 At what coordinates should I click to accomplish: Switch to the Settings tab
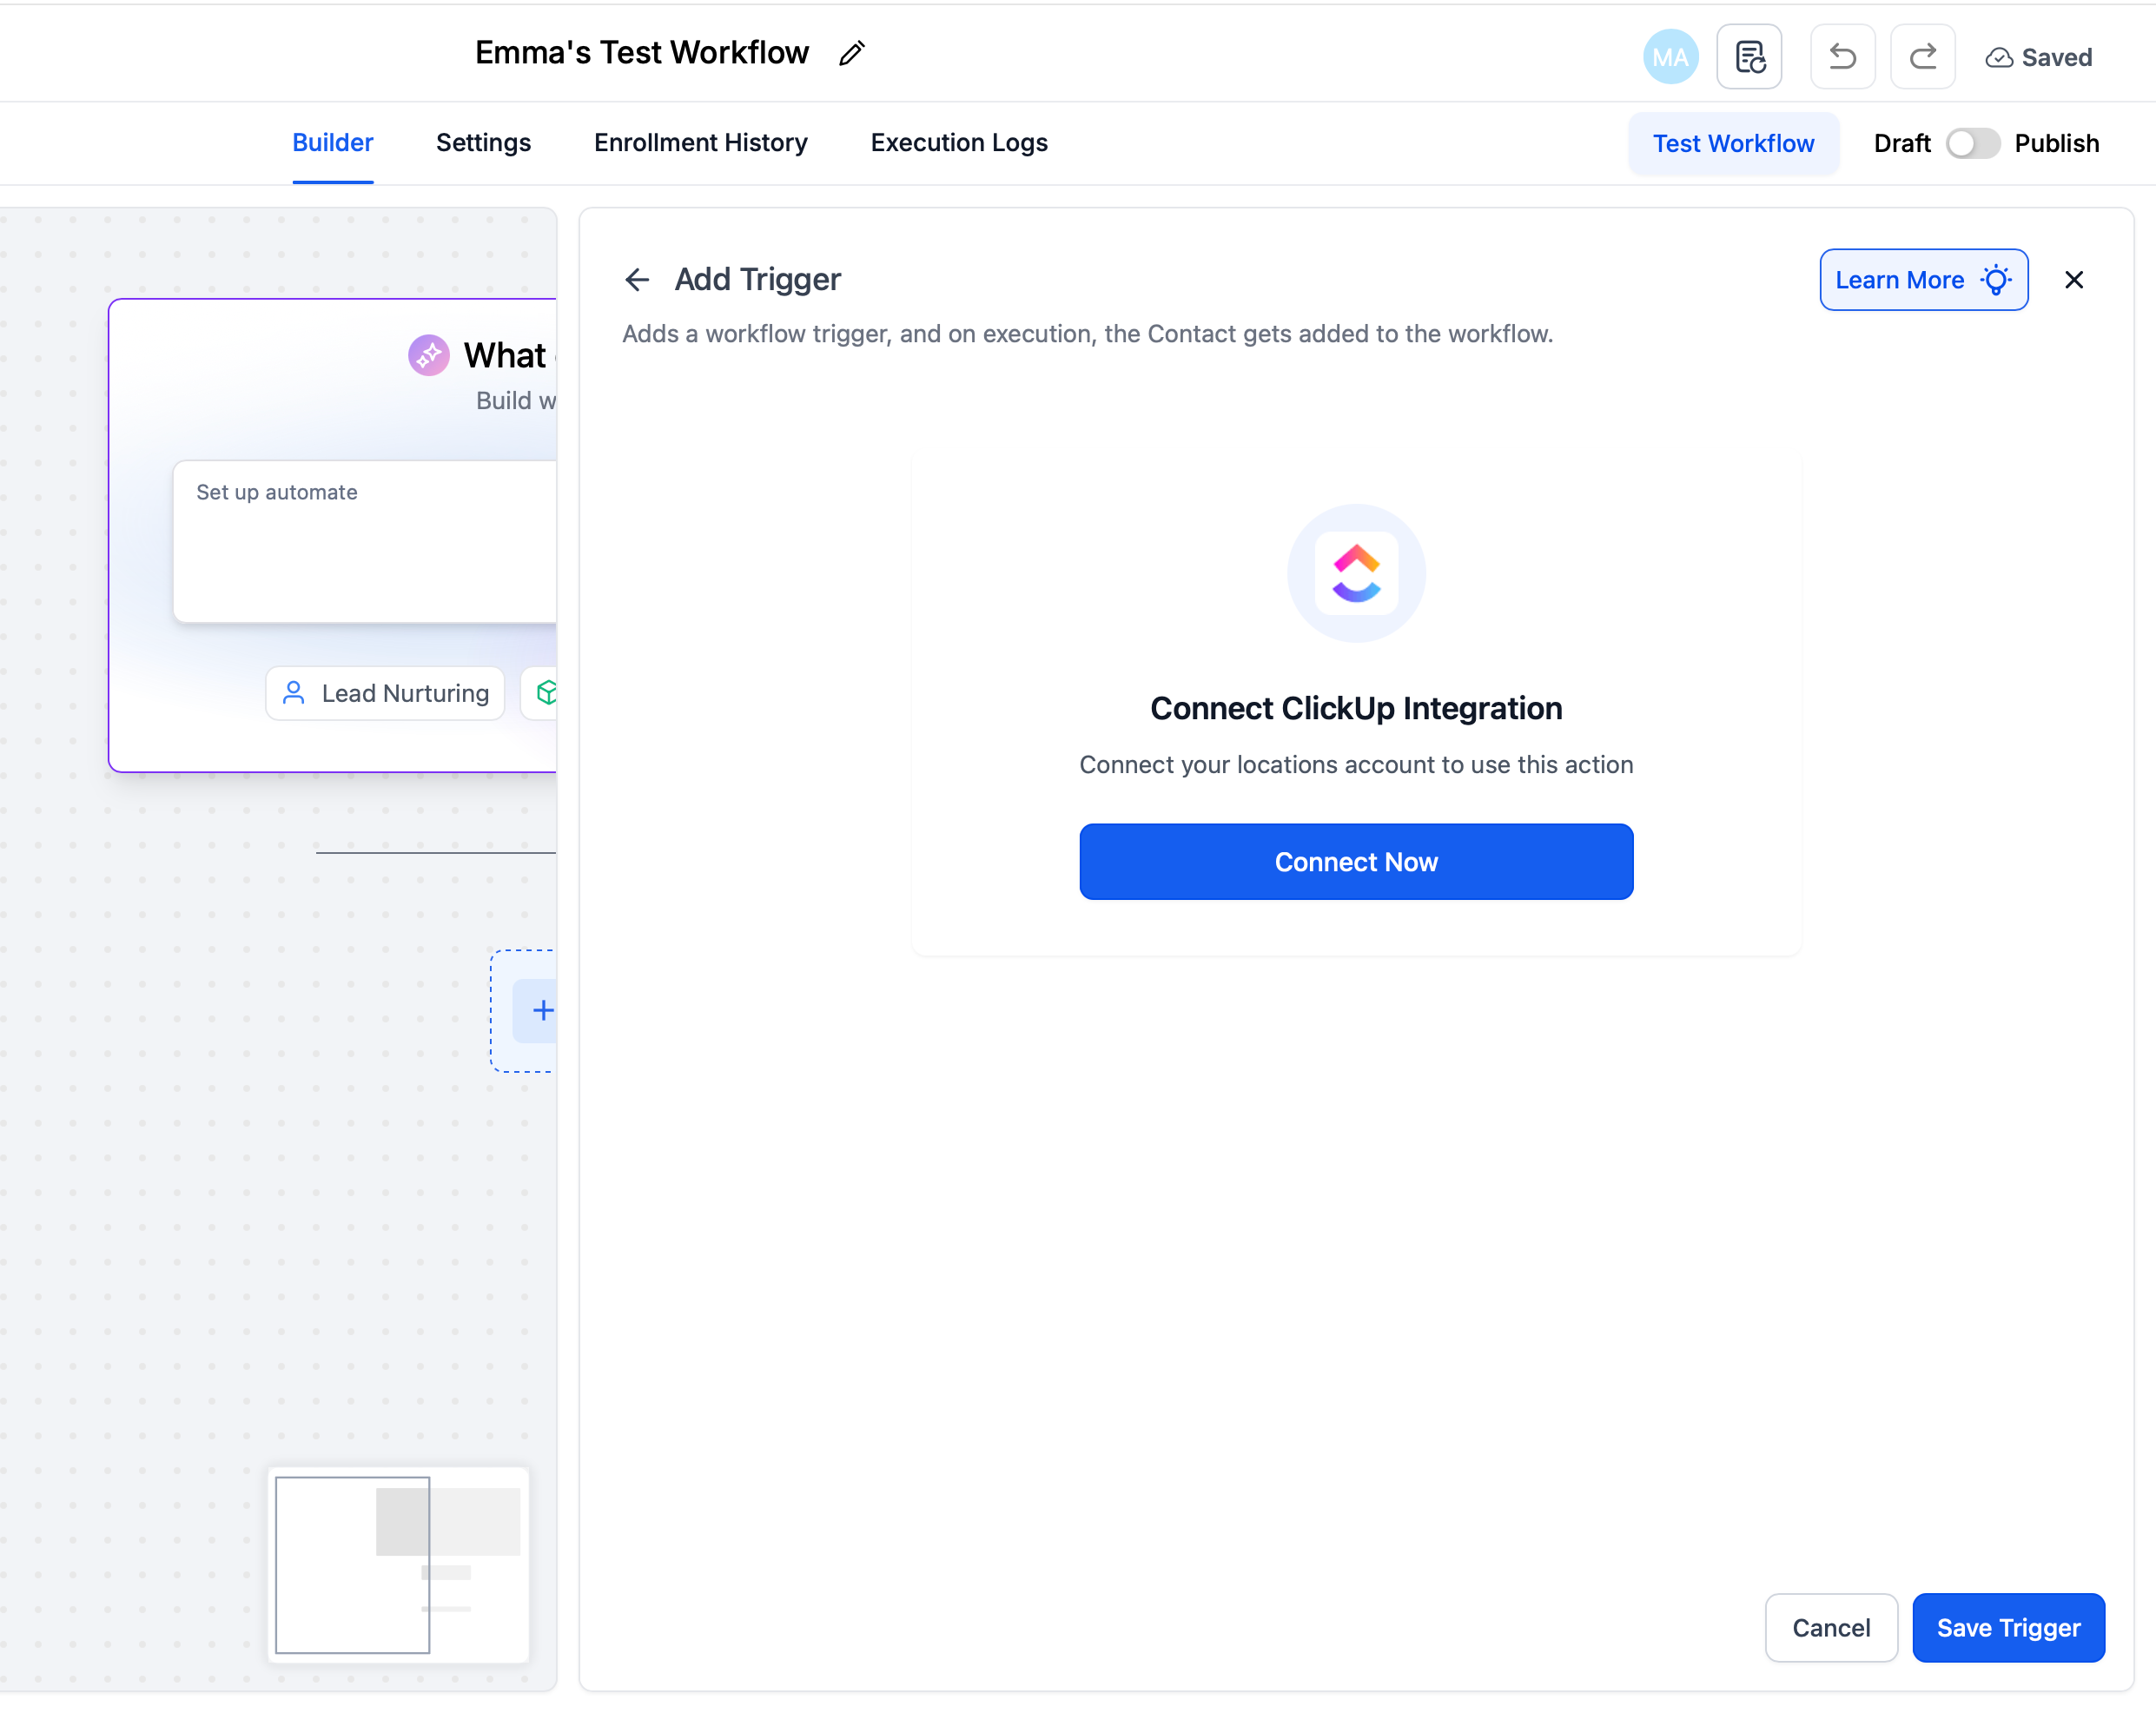pyautogui.click(x=483, y=143)
